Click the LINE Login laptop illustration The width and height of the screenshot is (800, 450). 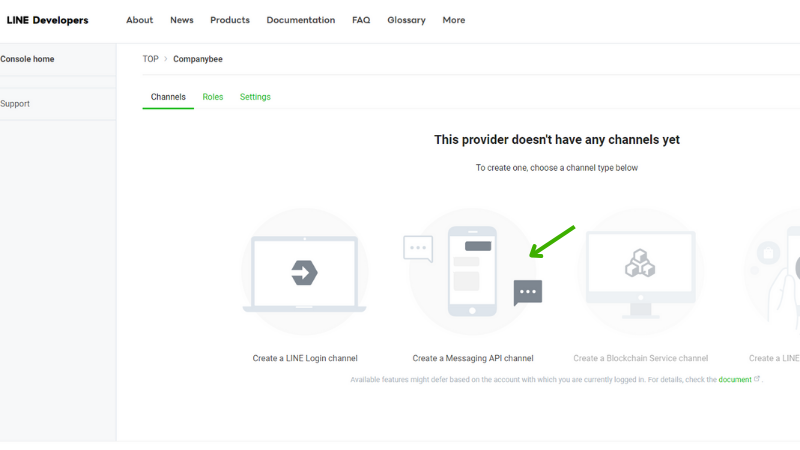click(x=305, y=272)
